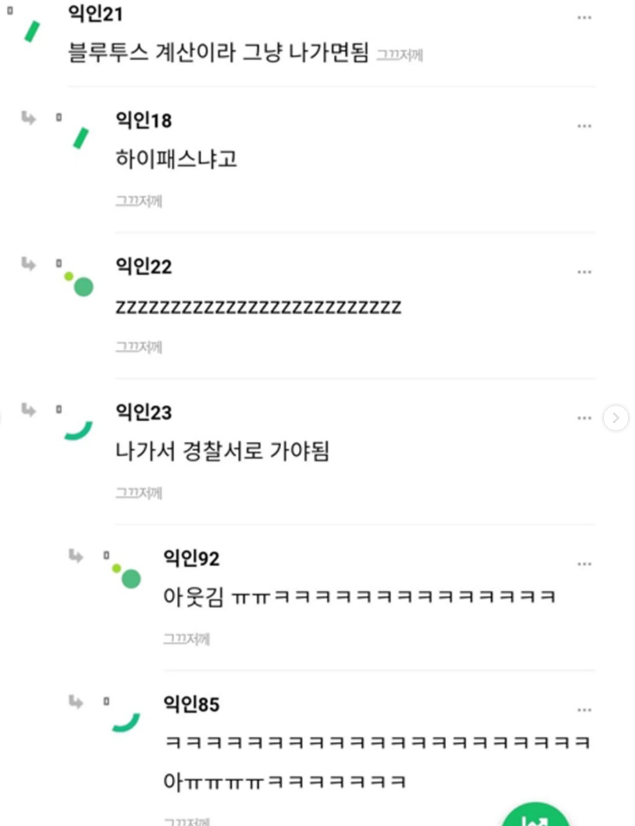Click the reply arrow beside 익인92
The height and width of the screenshot is (826, 635).
click(x=76, y=556)
